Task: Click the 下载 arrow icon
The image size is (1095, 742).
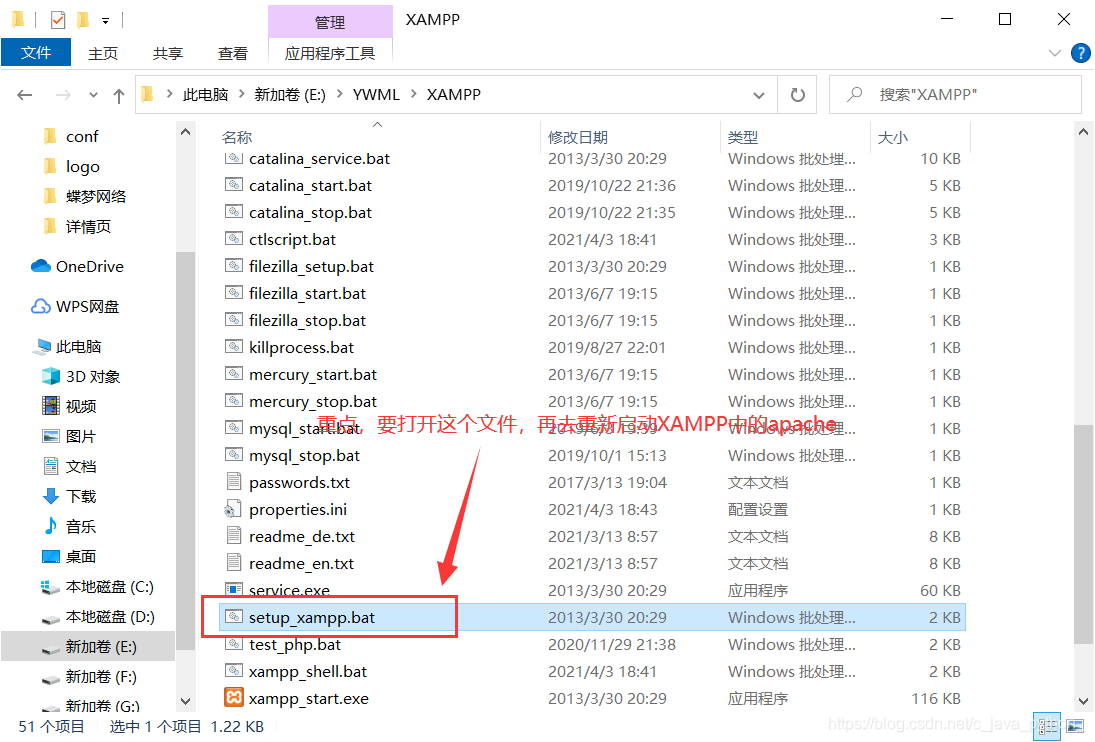Action: point(51,496)
